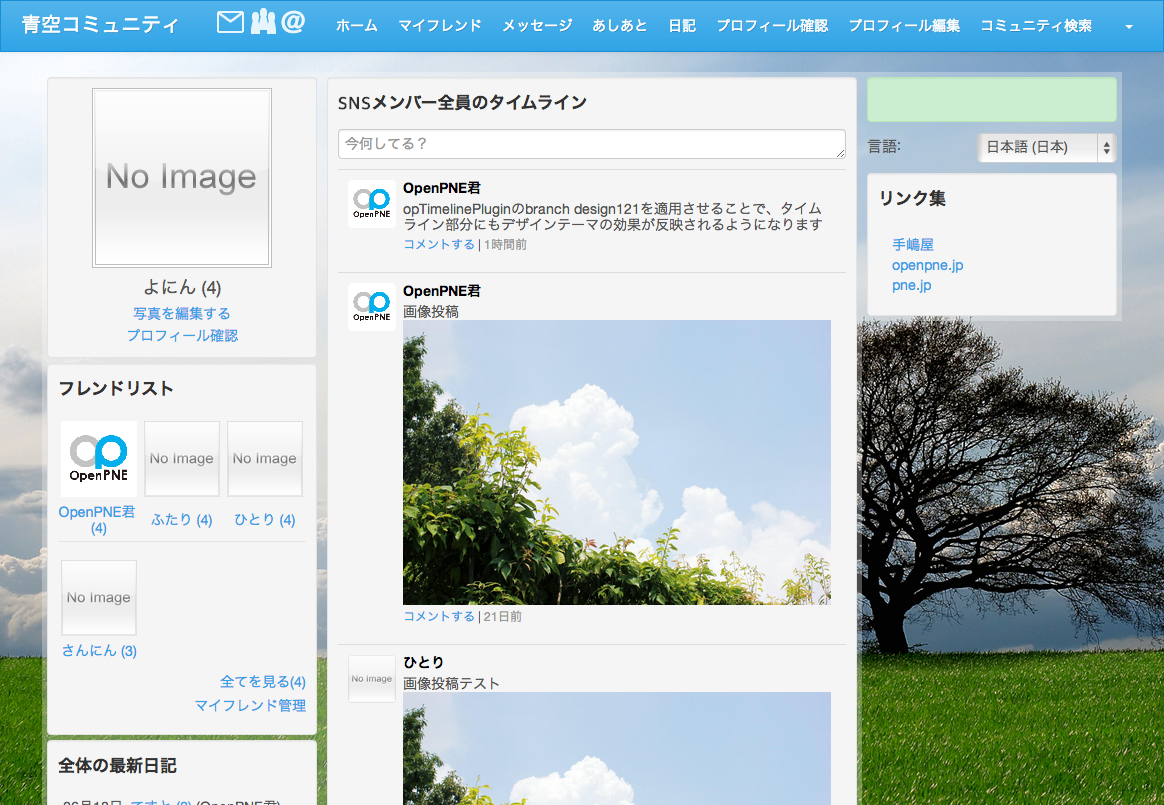Image resolution: width=1164 pixels, height=805 pixels.
Task: Click the @ mentions icon in navbar
Action: pos(293,22)
